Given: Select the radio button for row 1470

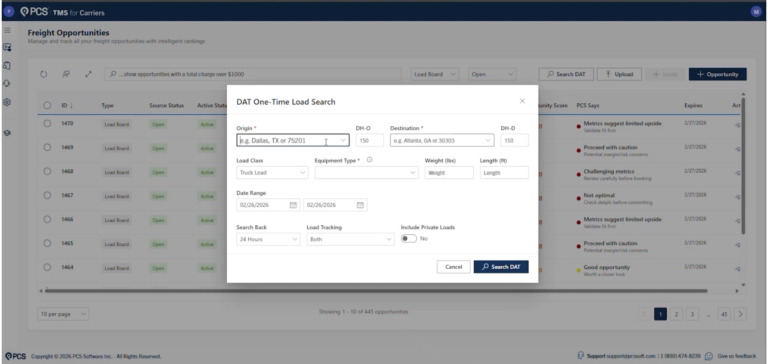Looking at the screenshot, I should pos(47,123).
